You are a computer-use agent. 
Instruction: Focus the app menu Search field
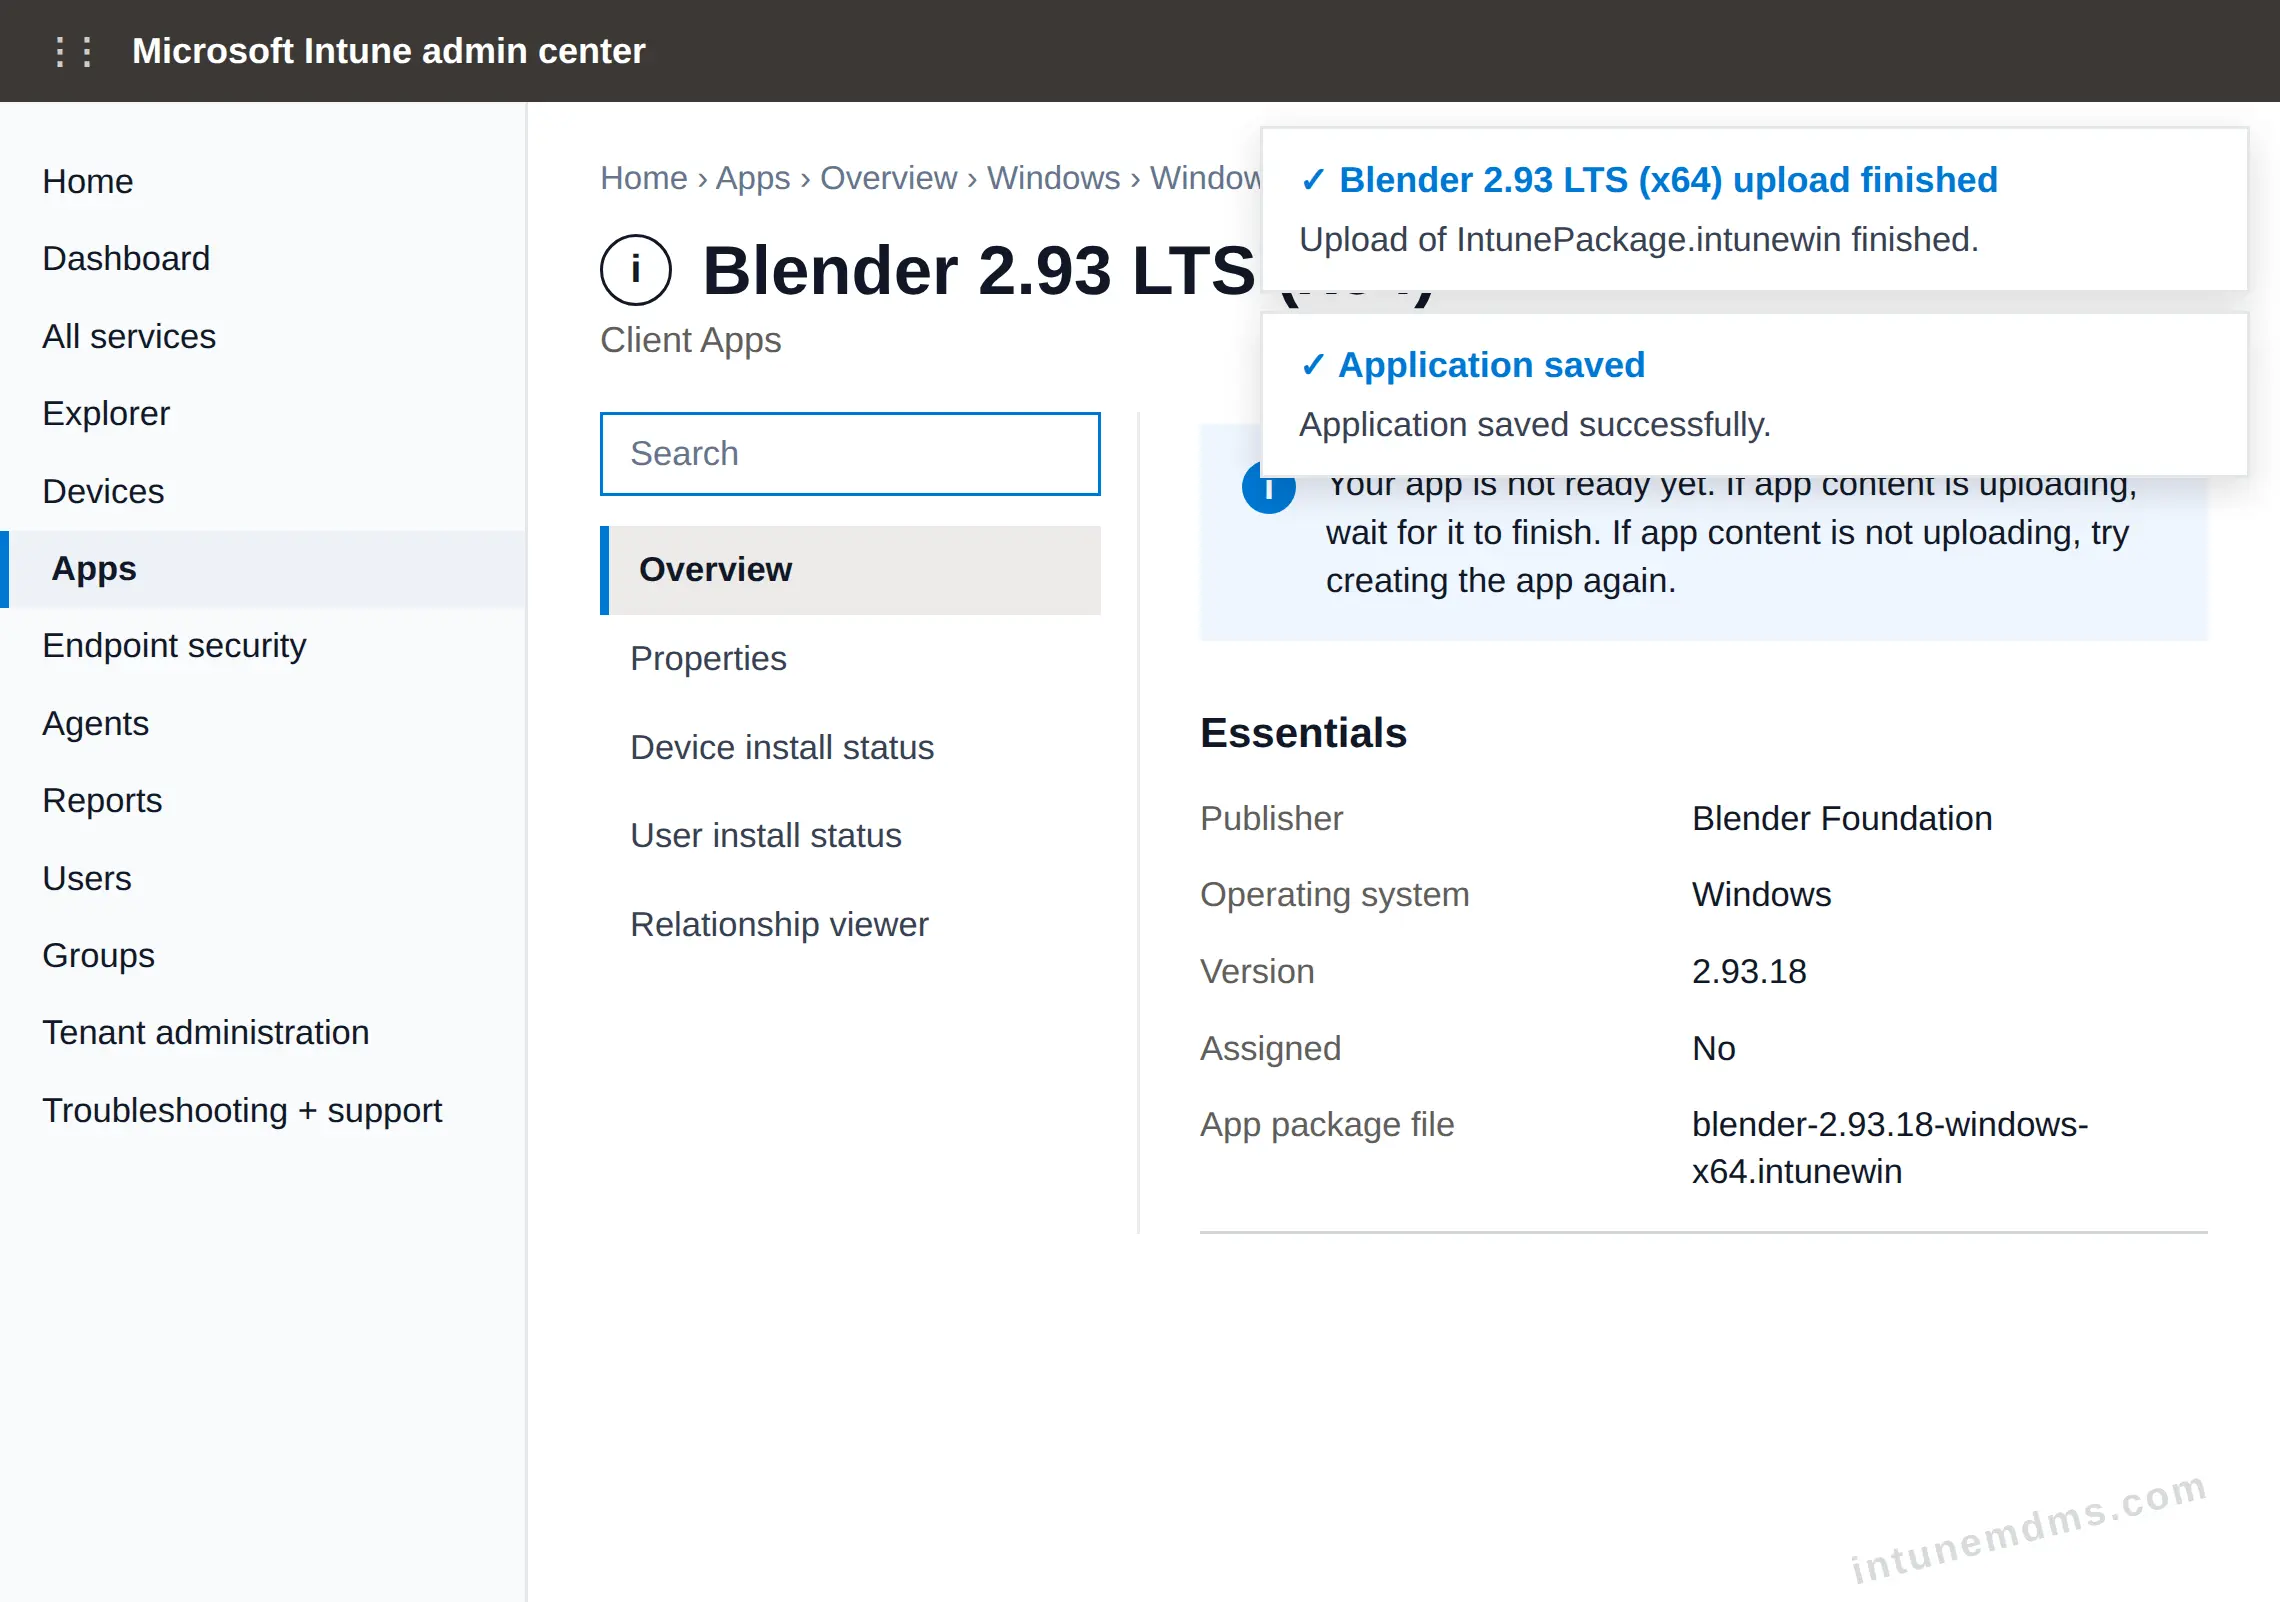[850, 454]
